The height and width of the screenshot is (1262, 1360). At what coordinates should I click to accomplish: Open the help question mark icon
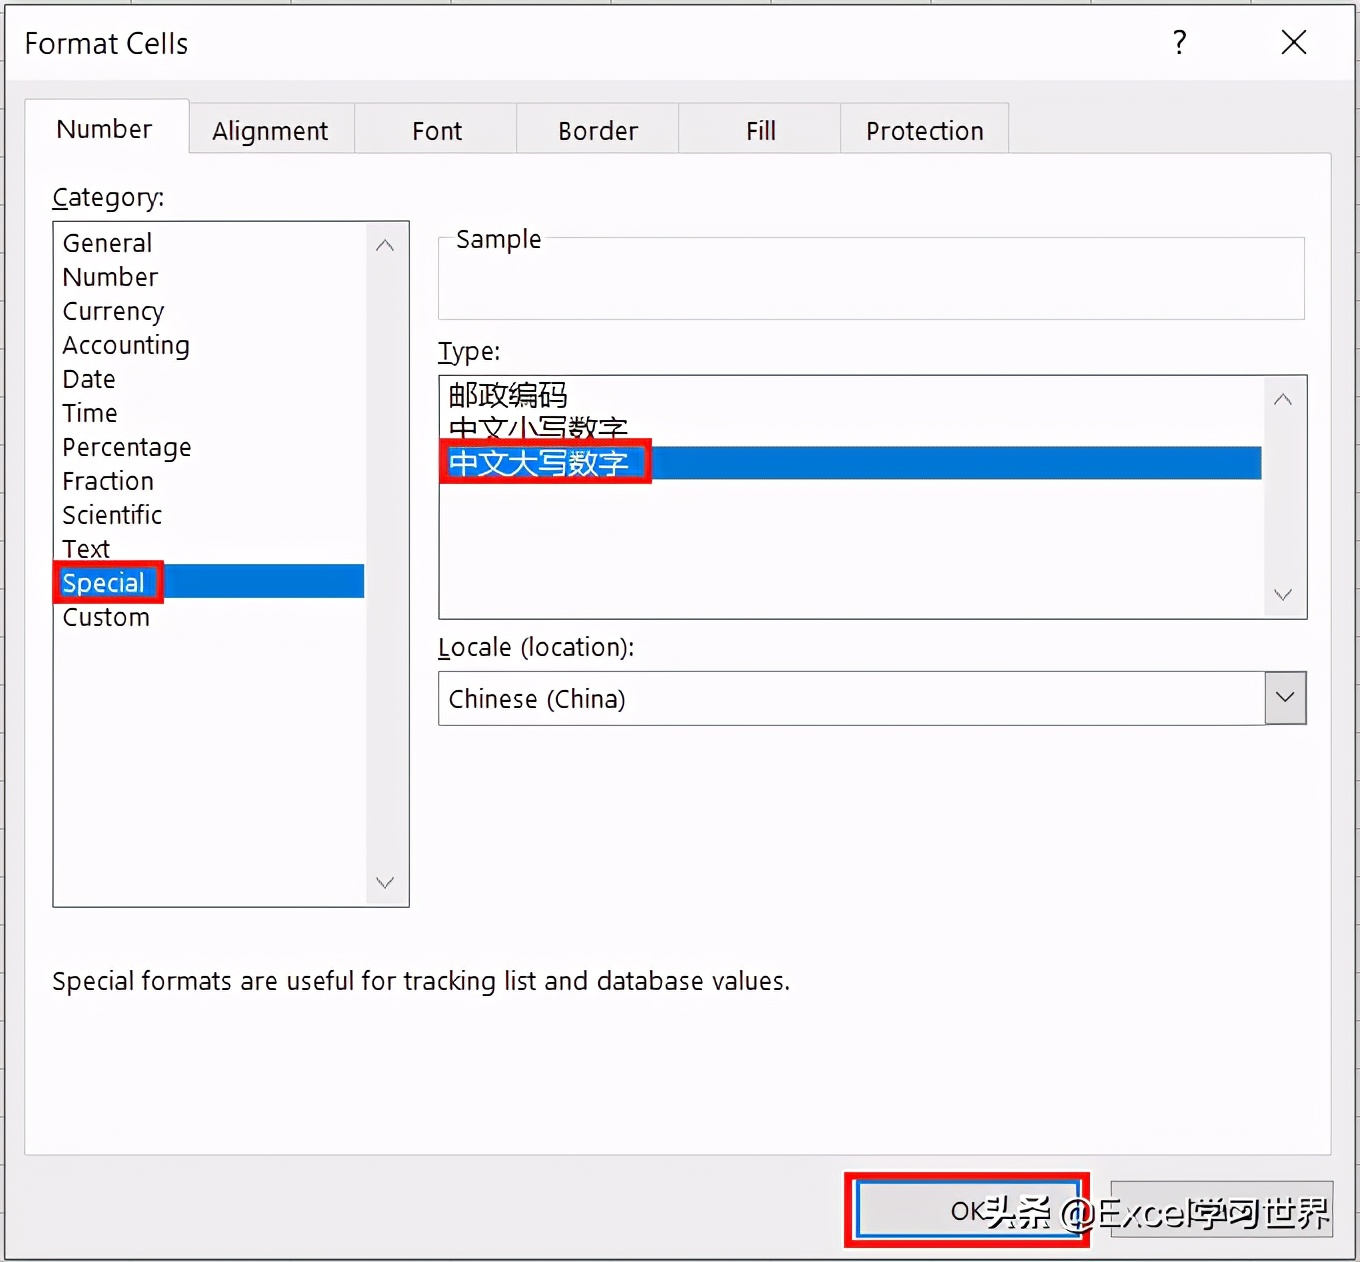[1180, 42]
